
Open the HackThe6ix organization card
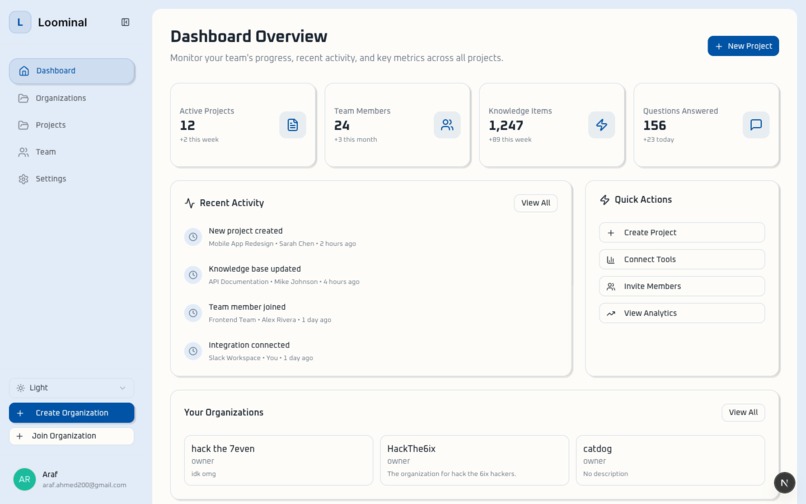(474, 460)
